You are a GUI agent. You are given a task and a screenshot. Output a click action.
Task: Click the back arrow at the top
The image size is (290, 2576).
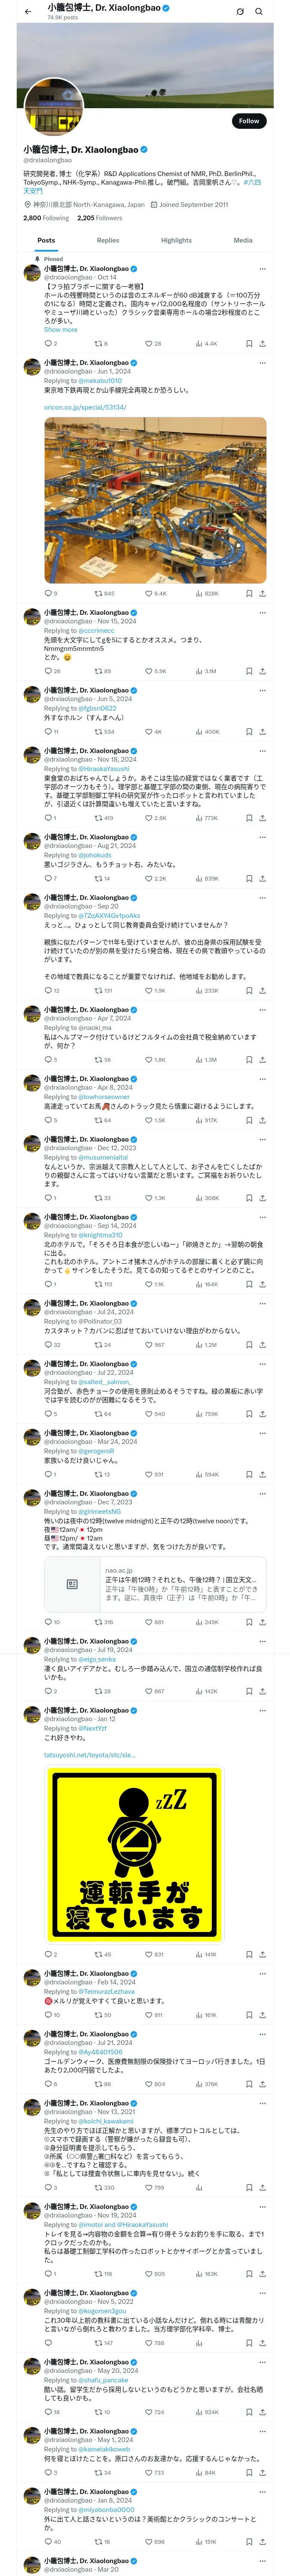click(28, 11)
